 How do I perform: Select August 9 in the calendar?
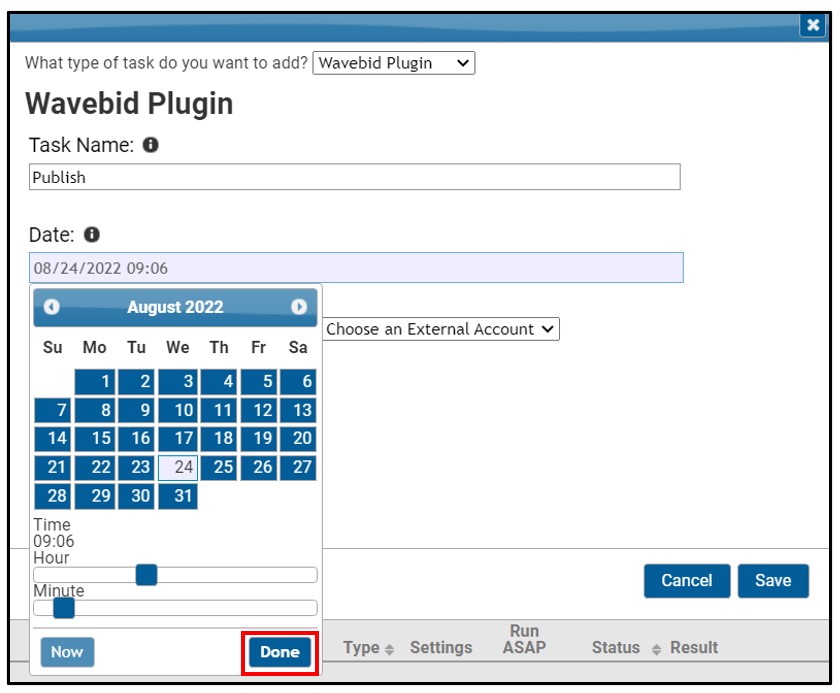point(137,410)
